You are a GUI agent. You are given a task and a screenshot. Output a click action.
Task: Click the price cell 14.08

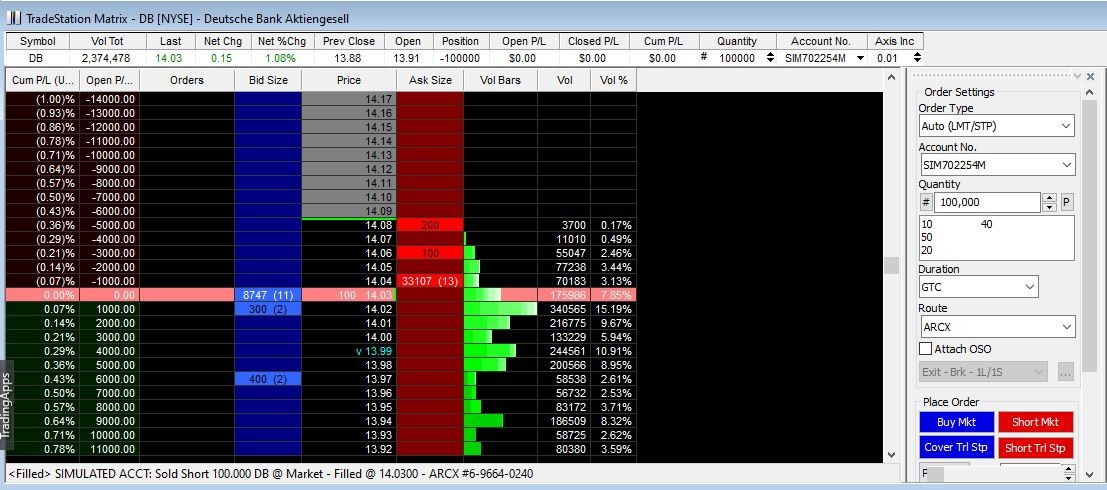(349, 225)
